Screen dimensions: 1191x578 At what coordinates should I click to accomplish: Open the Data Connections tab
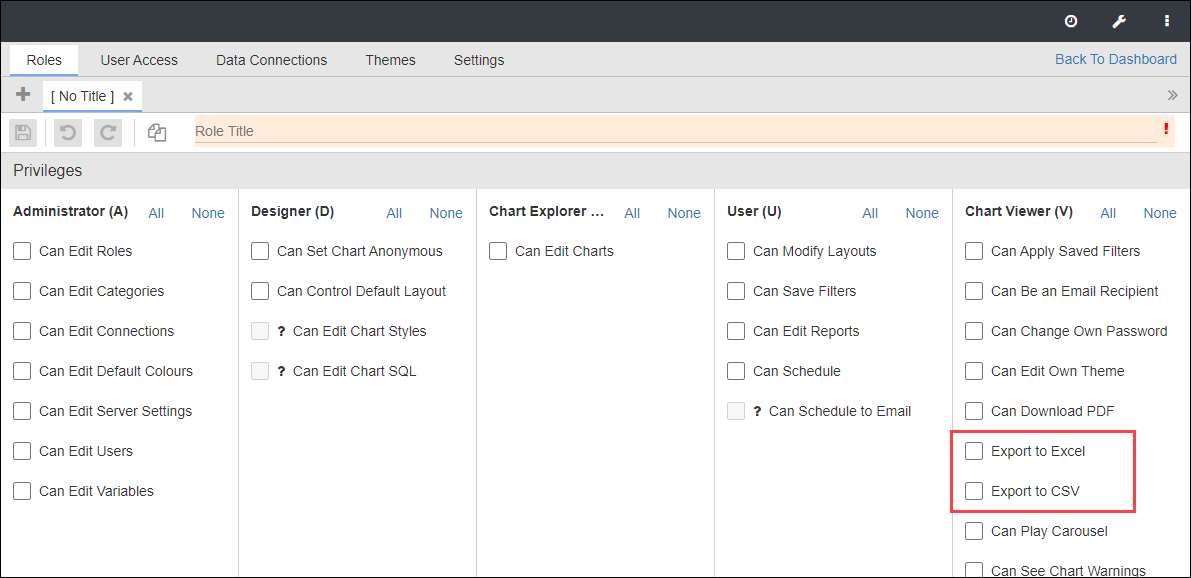[271, 60]
